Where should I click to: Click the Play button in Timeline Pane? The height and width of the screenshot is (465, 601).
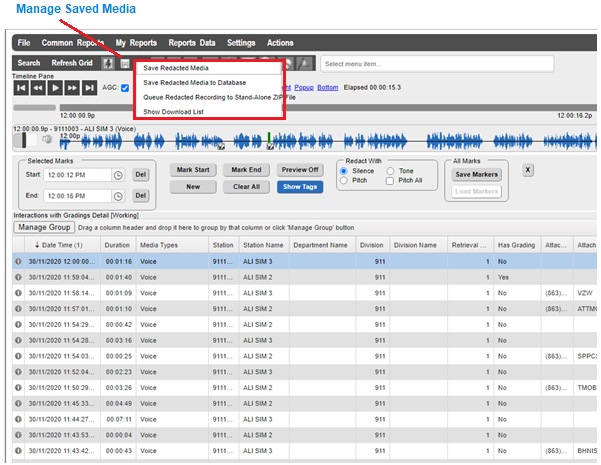(55, 88)
